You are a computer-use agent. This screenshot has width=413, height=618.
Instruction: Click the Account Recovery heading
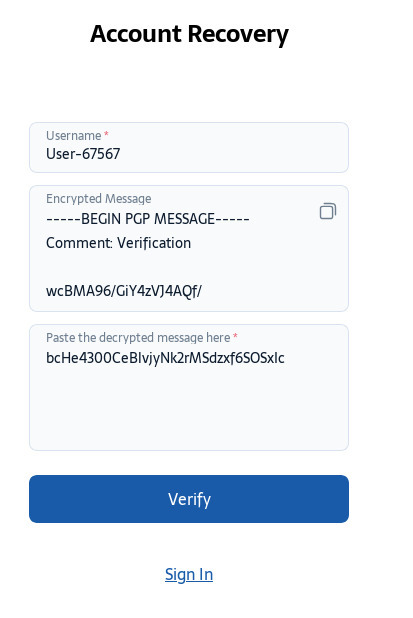click(x=189, y=34)
